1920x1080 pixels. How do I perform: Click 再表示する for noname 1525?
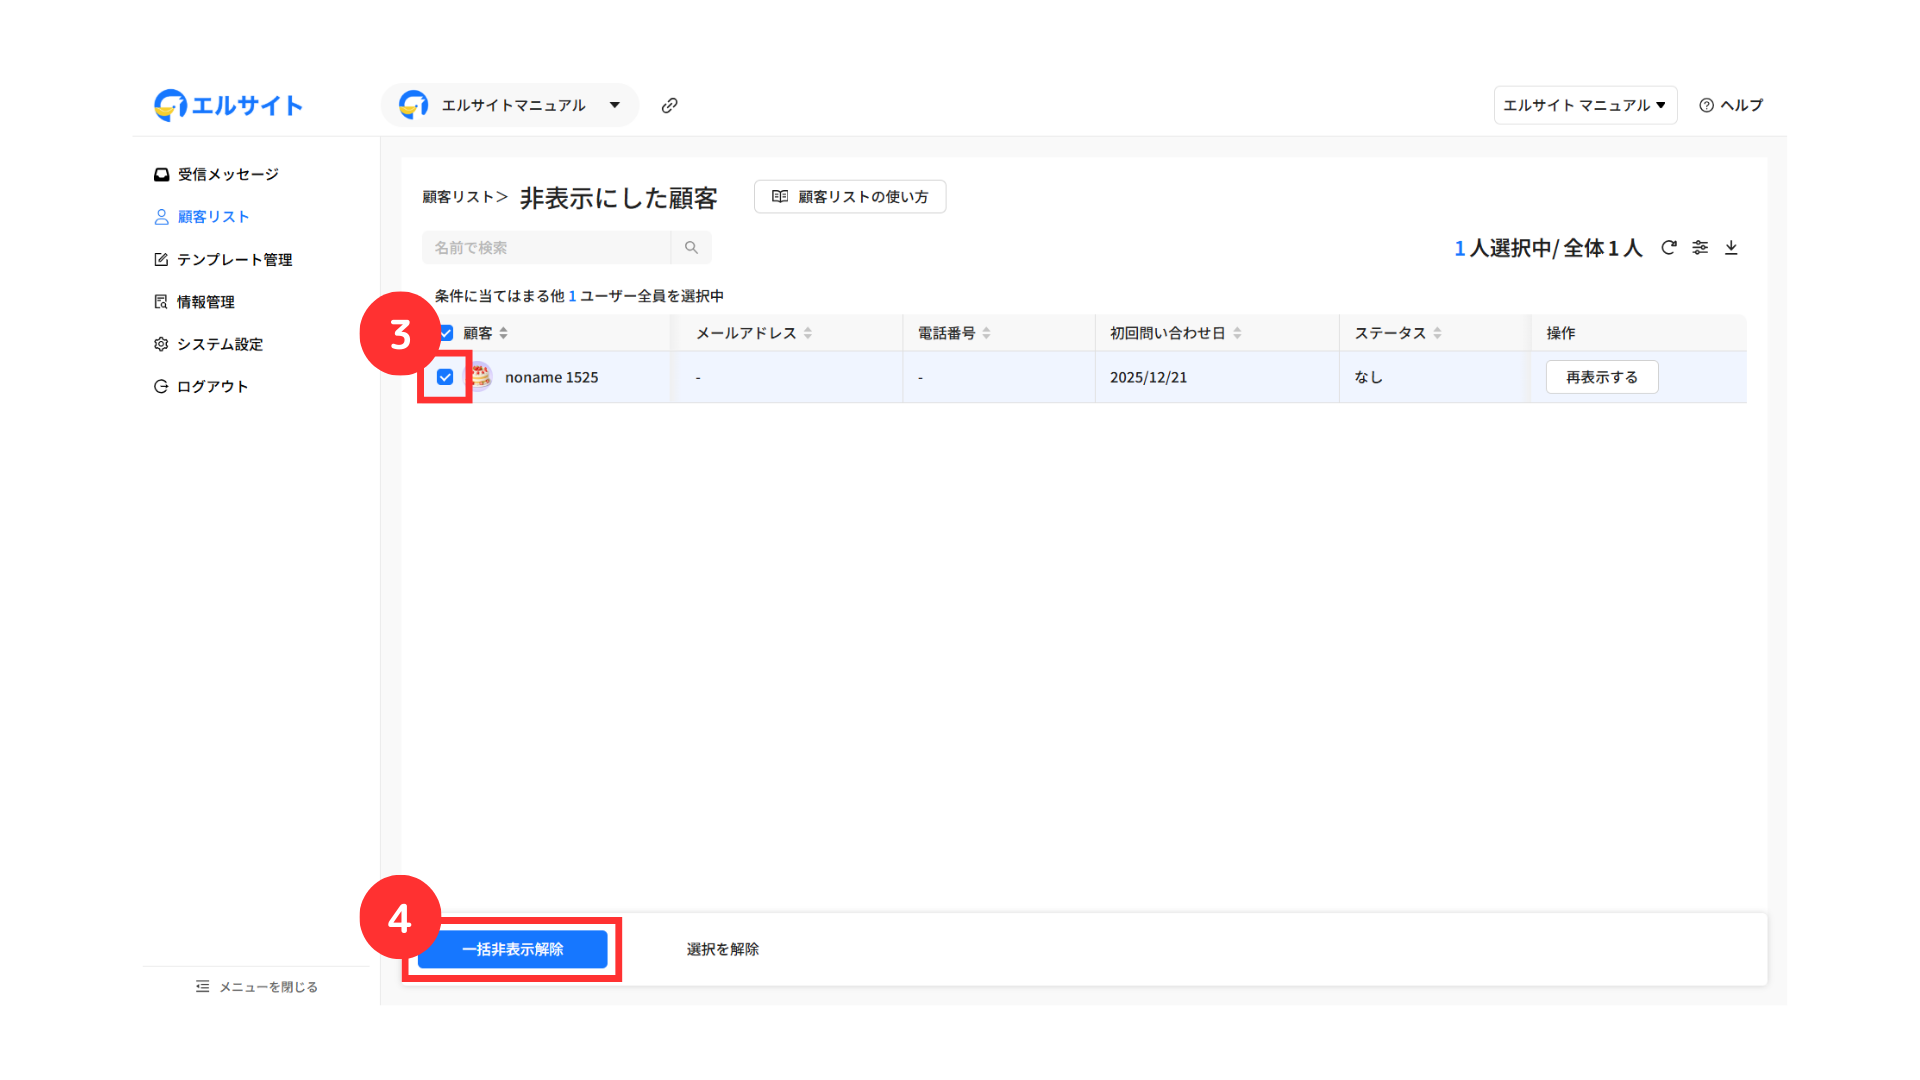click(x=1601, y=377)
